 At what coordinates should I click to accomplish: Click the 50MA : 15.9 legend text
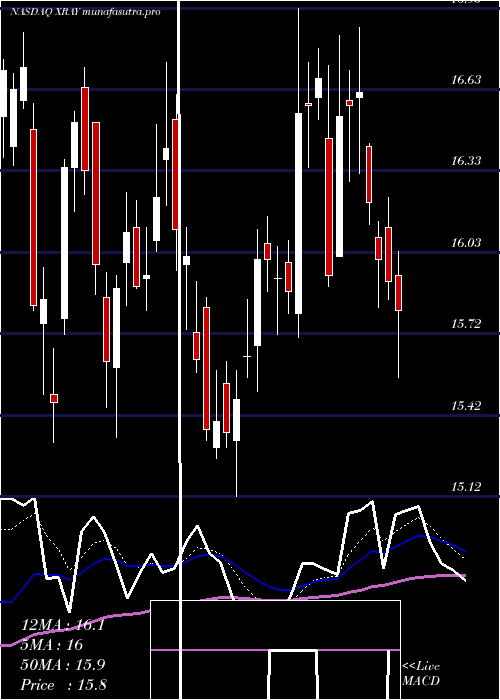click(63, 665)
